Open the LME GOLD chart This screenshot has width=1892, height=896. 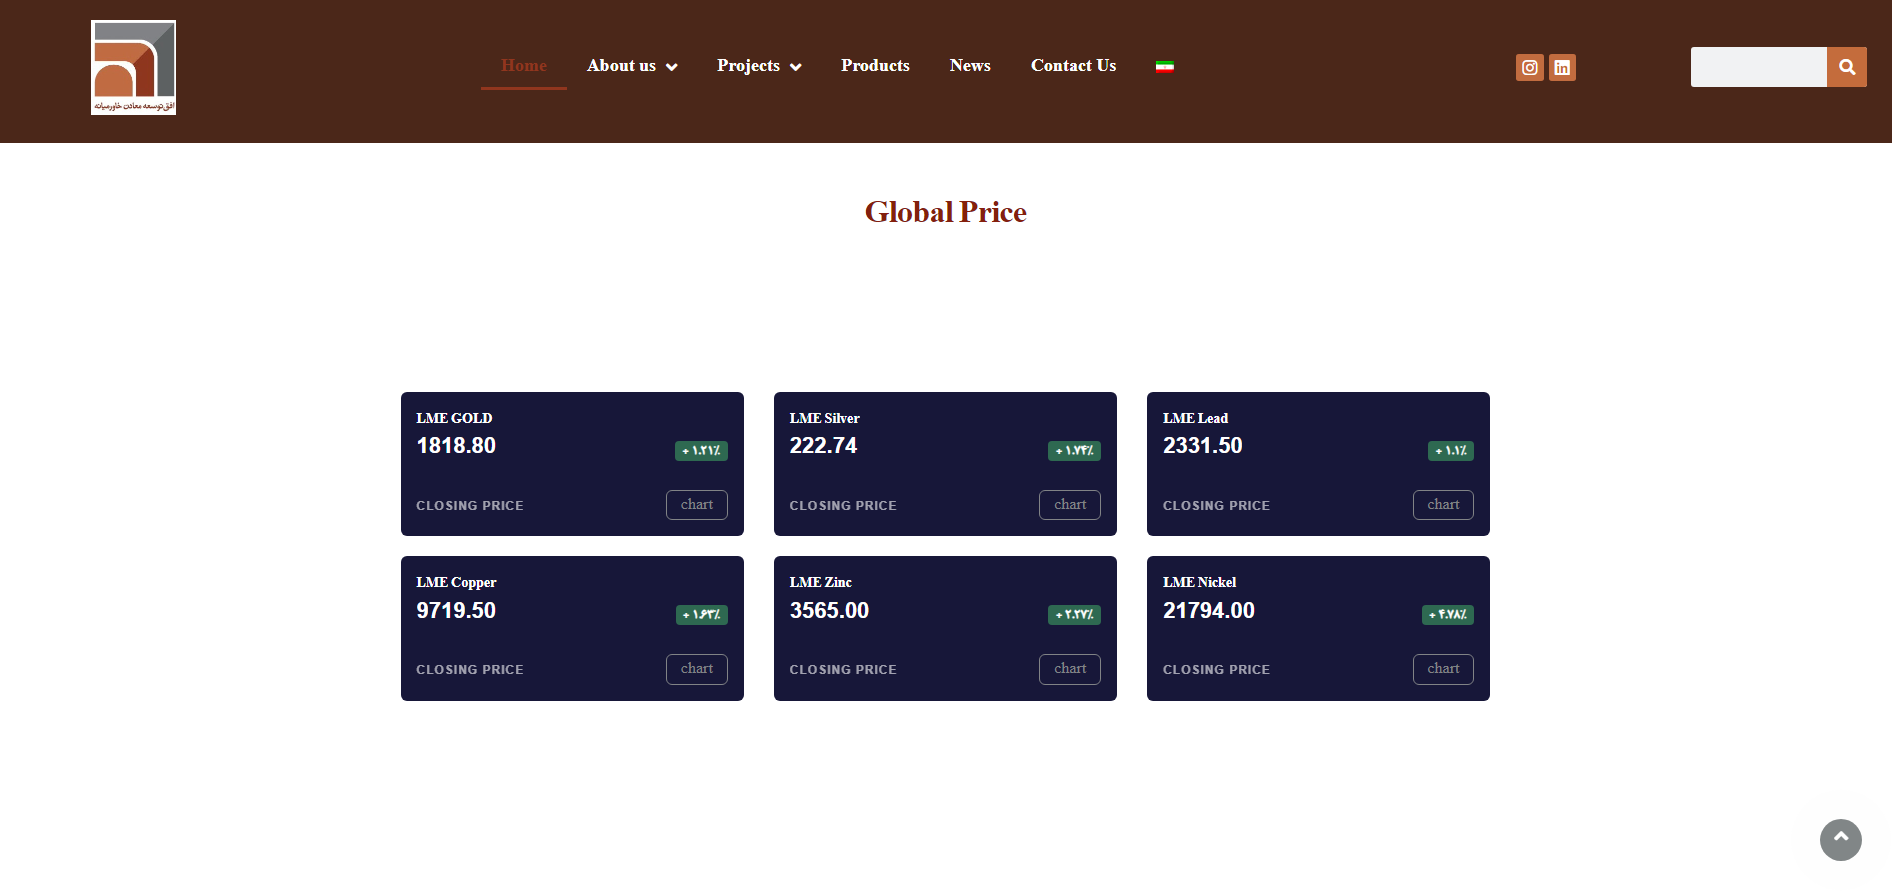697,505
